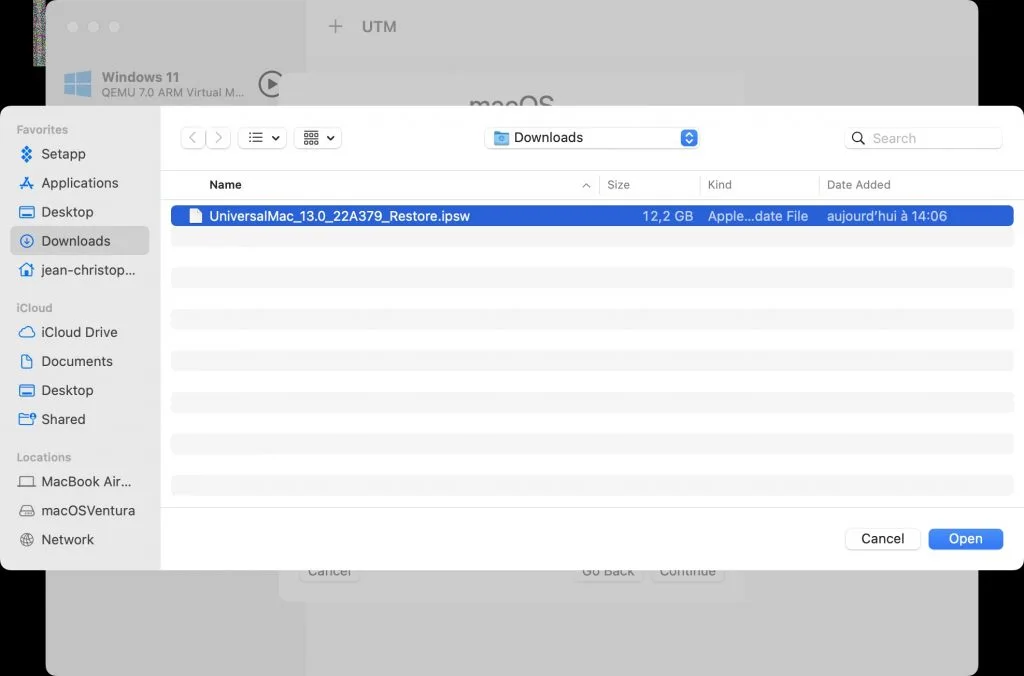Click the ipsw file's document icon
Screen dimensions: 1024x676
(195, 216)
